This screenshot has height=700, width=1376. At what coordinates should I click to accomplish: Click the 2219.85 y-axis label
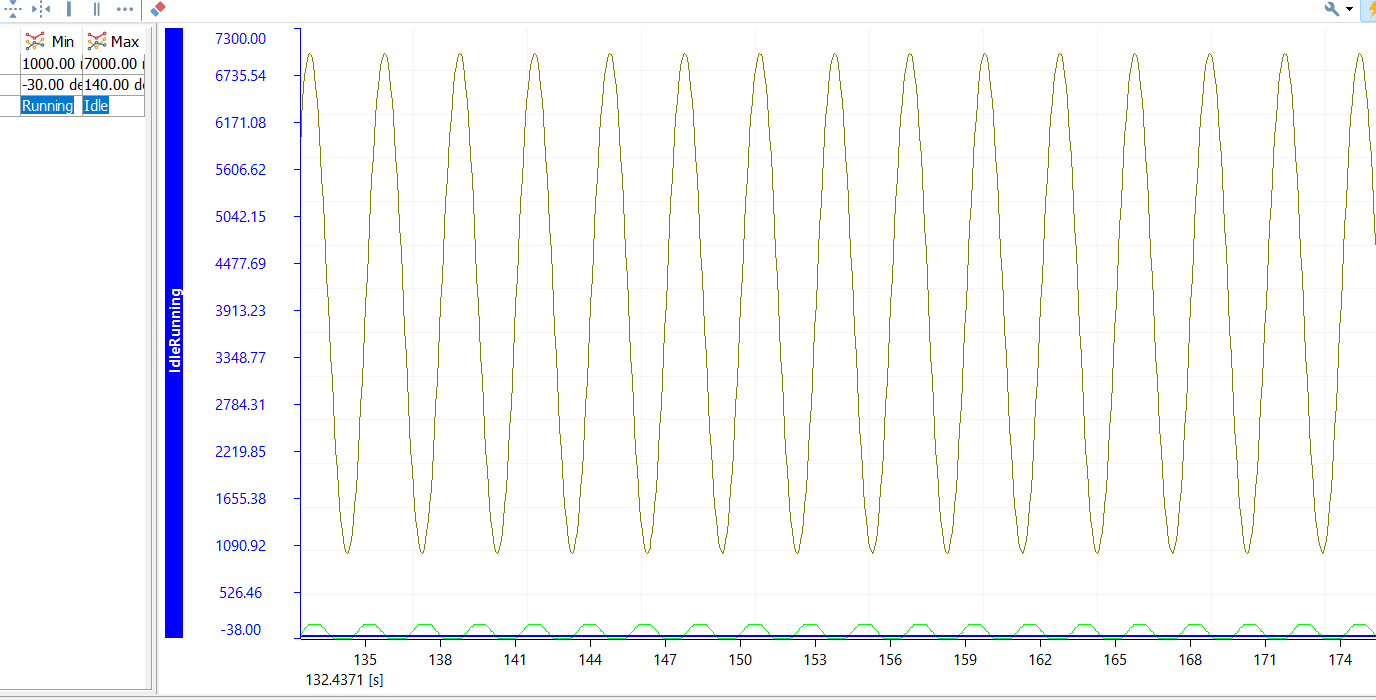point(240,451)
